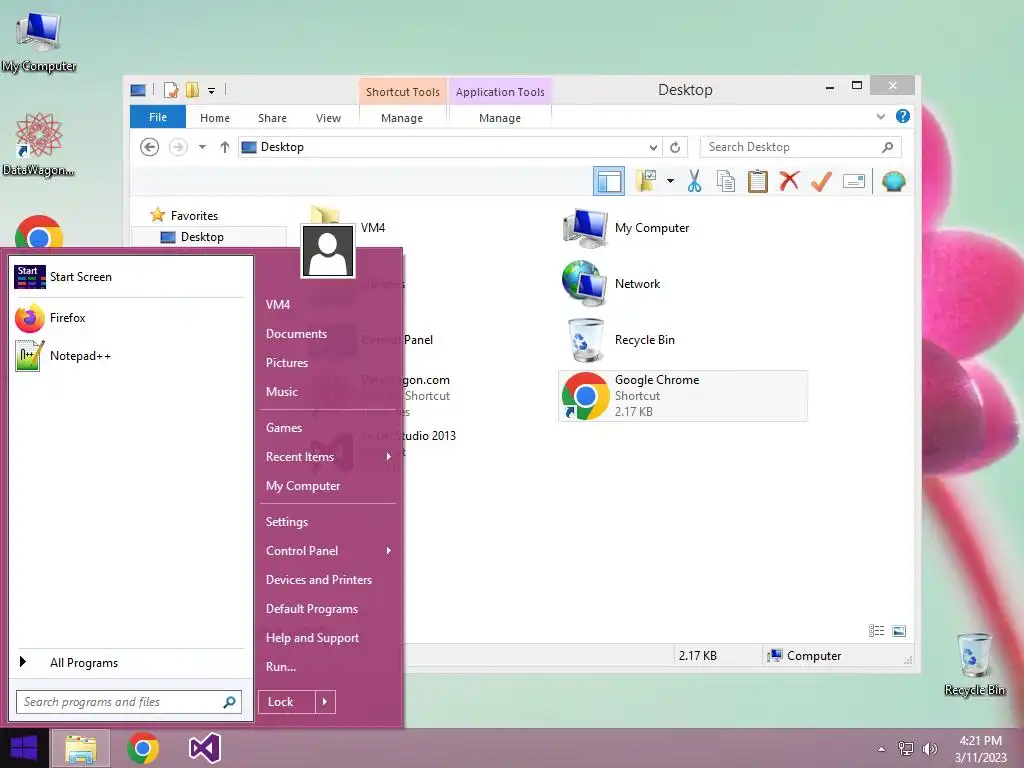
Task: Expand All Programs in Start menu
Action: [x=131, y=662]
